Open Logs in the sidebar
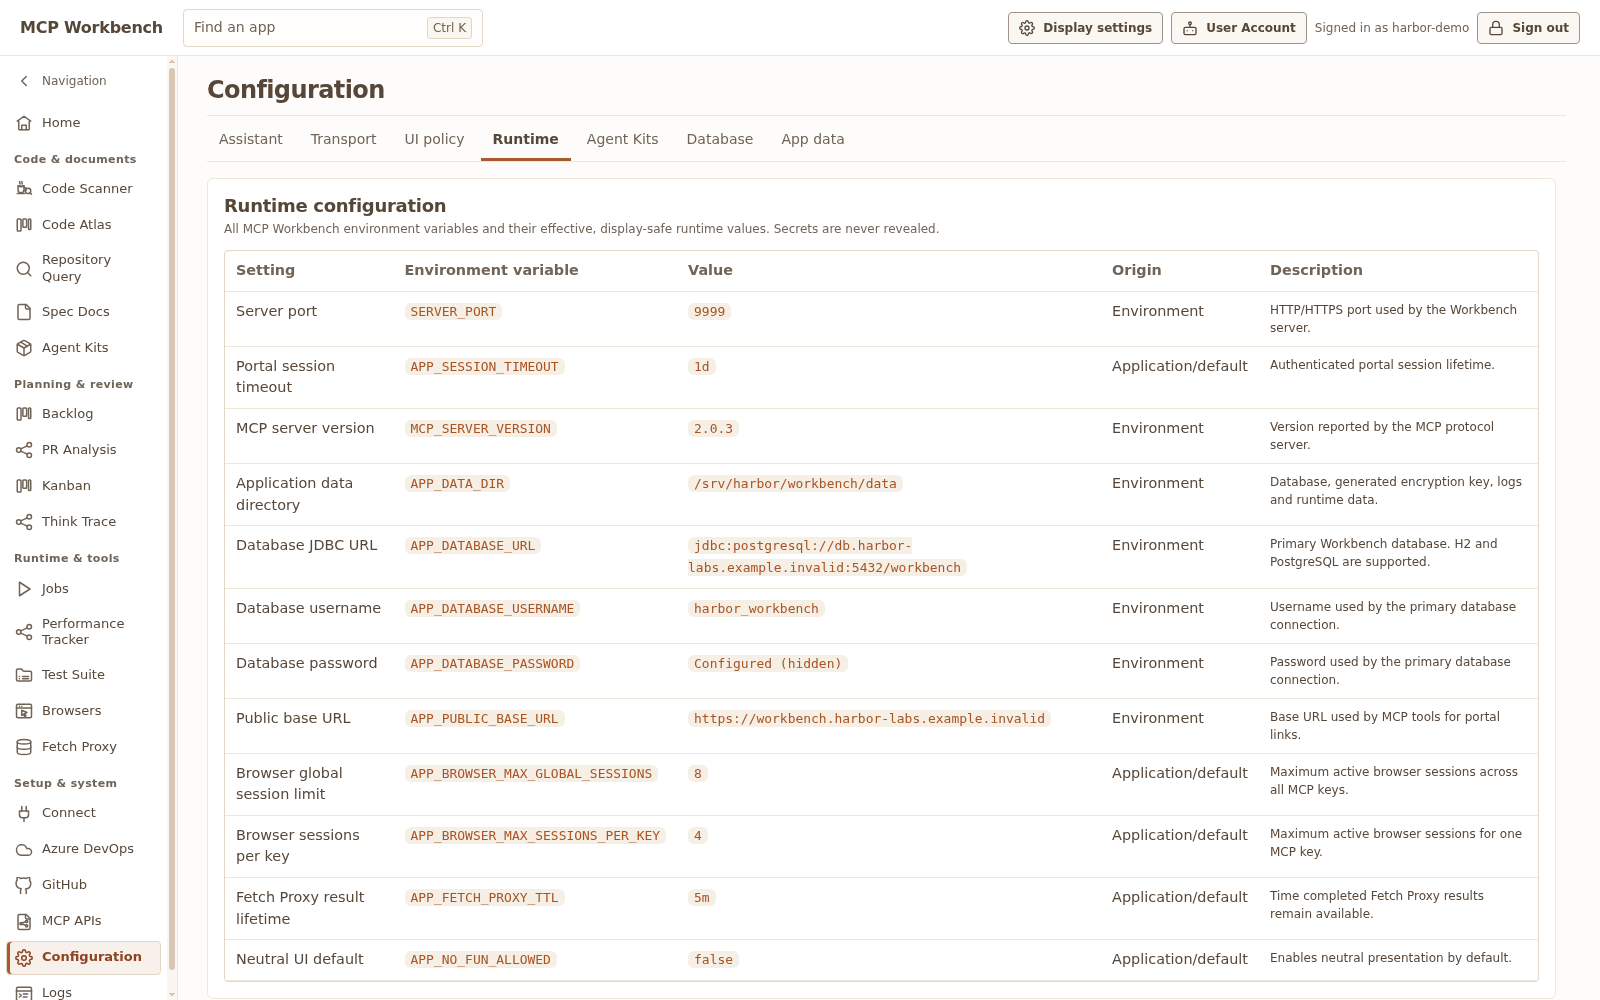This screenshot has width=1600, height=1000. pos(84,992)
